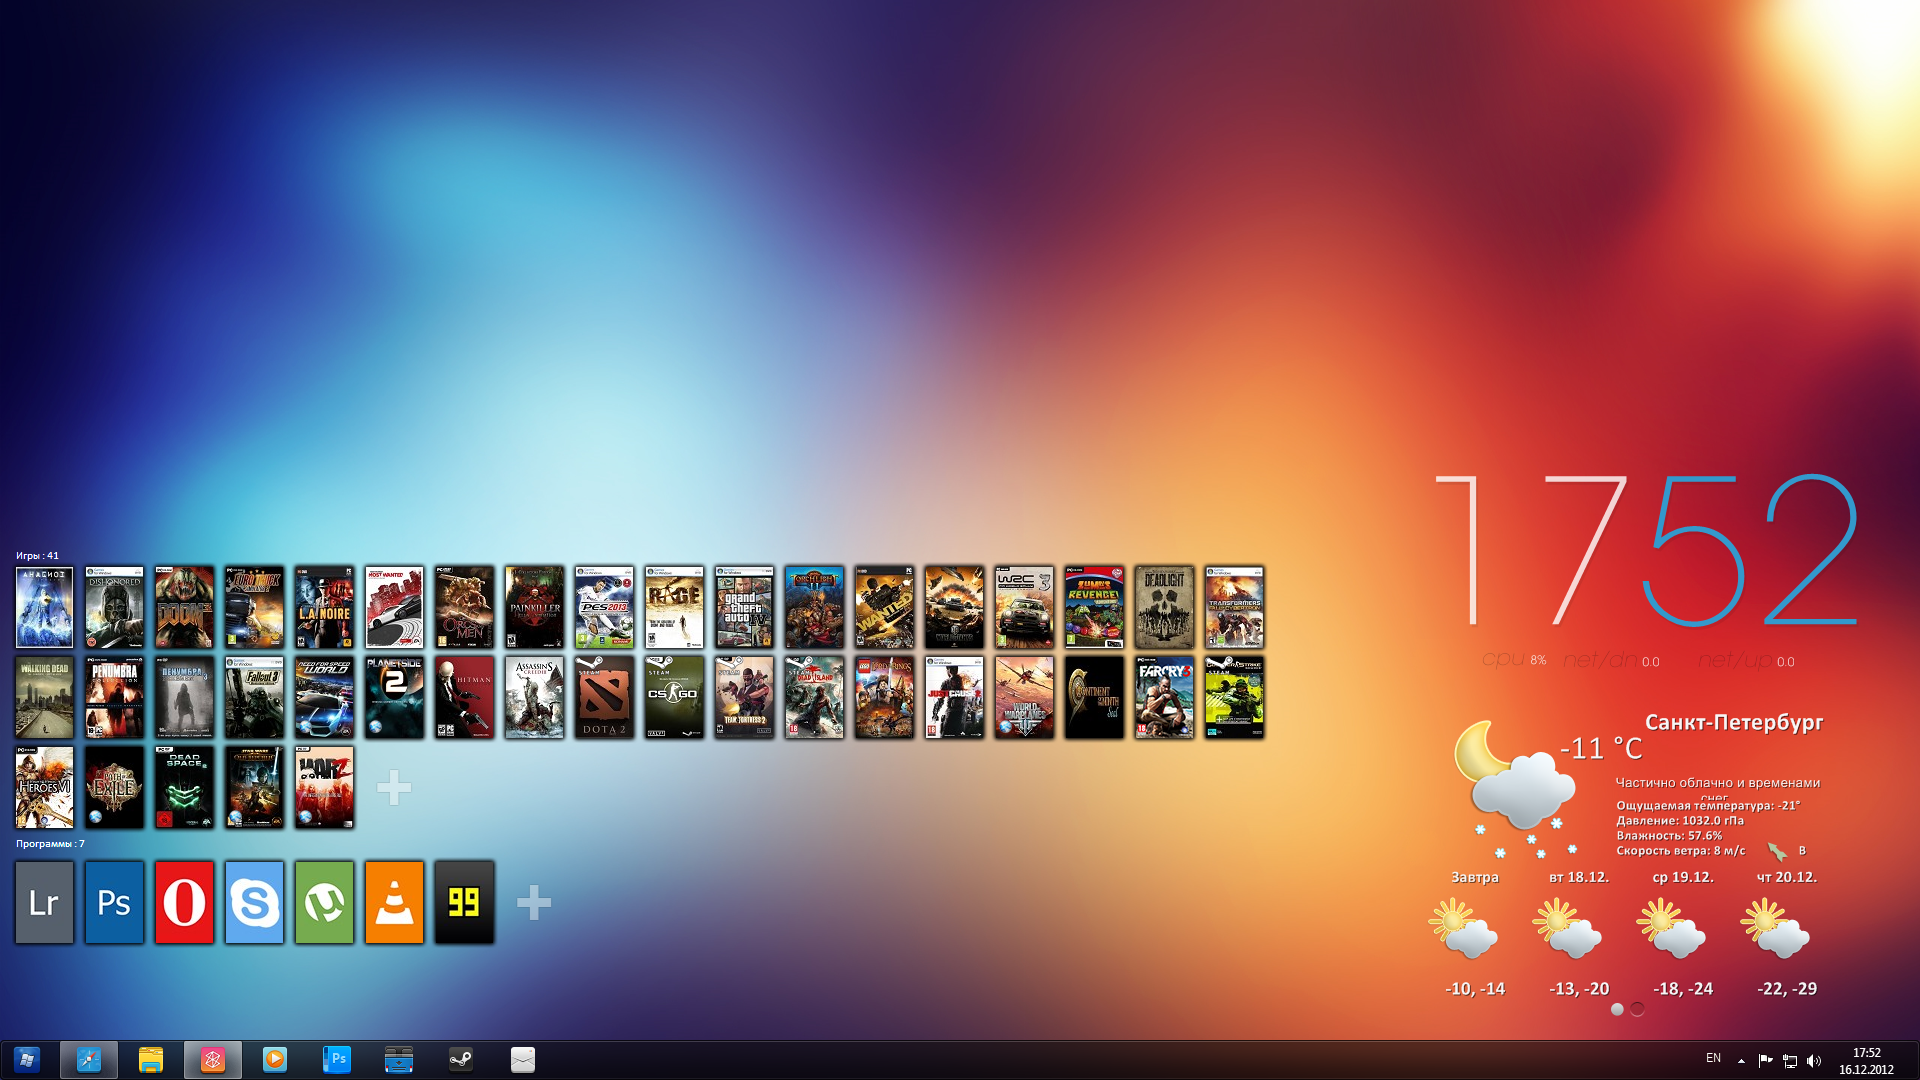Launch CS:GO game cover

pyautogui.click(x=674, y=697)
